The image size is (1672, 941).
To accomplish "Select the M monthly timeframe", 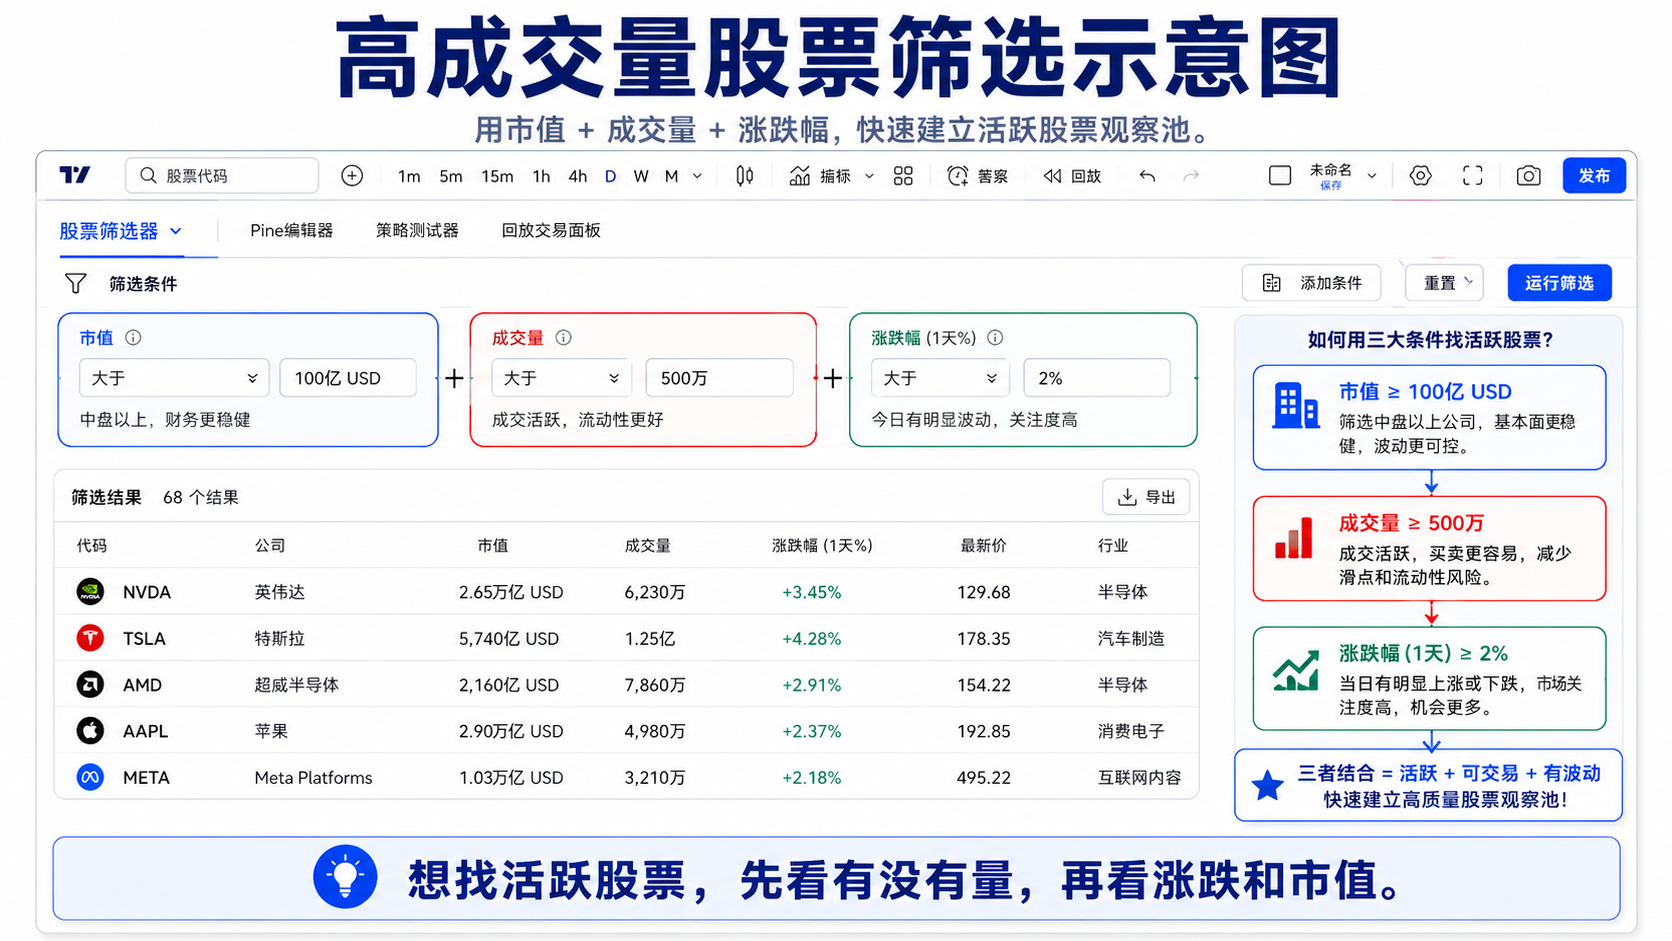I will pos(672,176).
